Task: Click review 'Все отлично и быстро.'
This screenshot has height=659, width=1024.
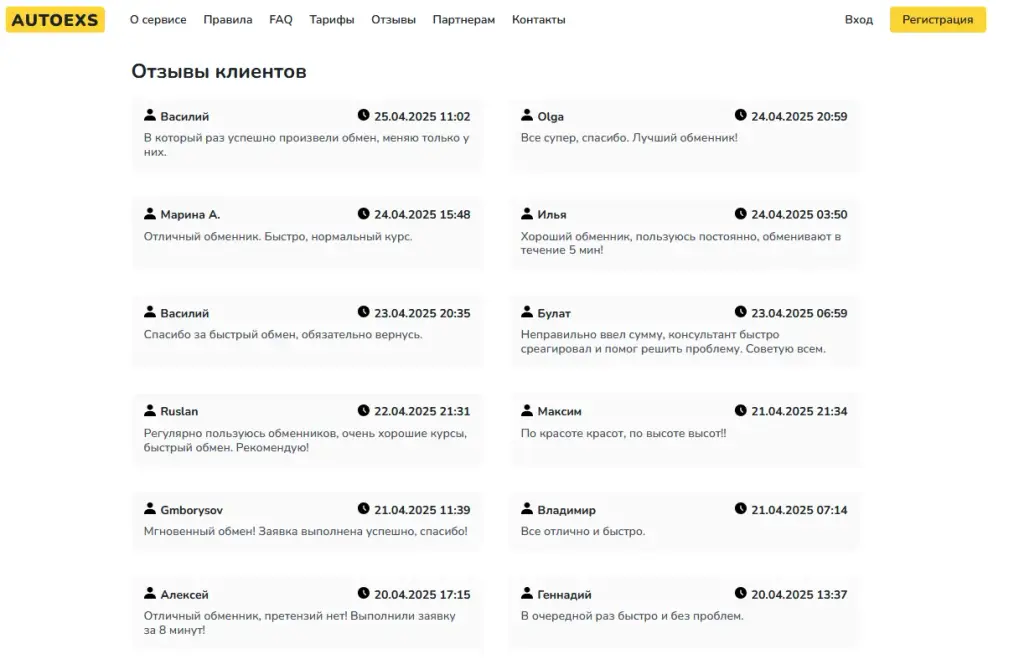Action: [583, 532]
